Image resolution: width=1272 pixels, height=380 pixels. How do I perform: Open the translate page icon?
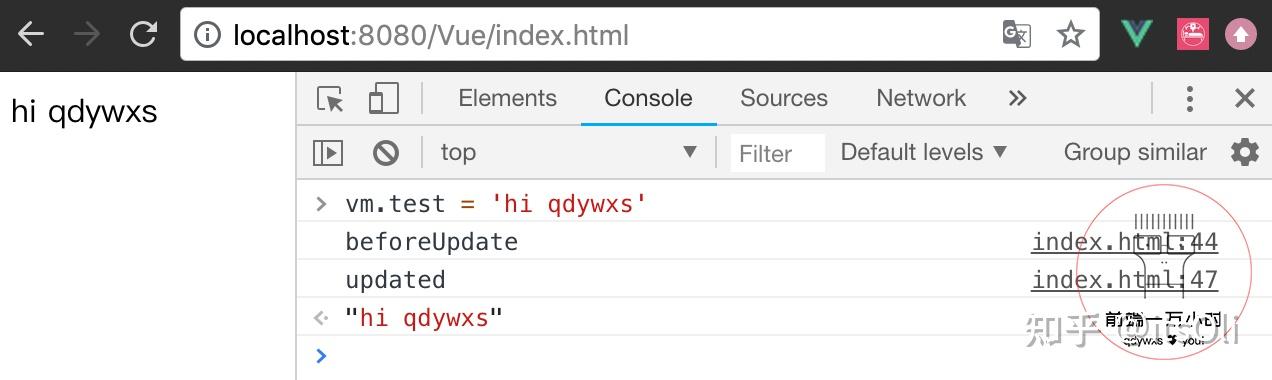(x=1016, y=35)
